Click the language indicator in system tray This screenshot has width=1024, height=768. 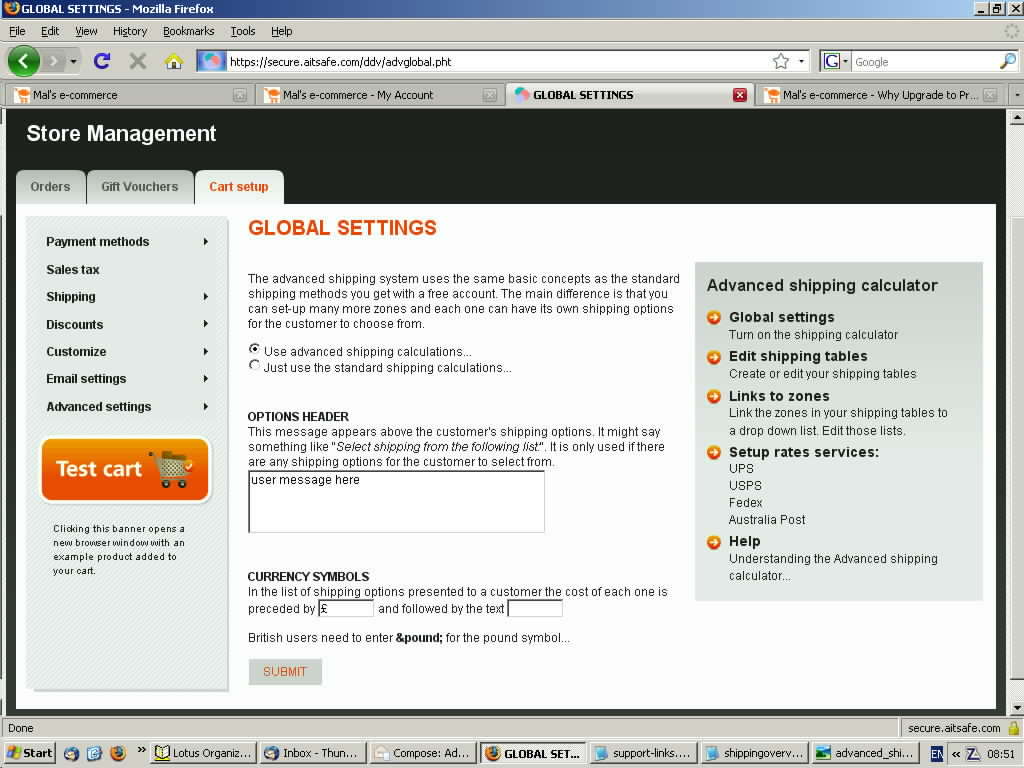pos(936,754)
